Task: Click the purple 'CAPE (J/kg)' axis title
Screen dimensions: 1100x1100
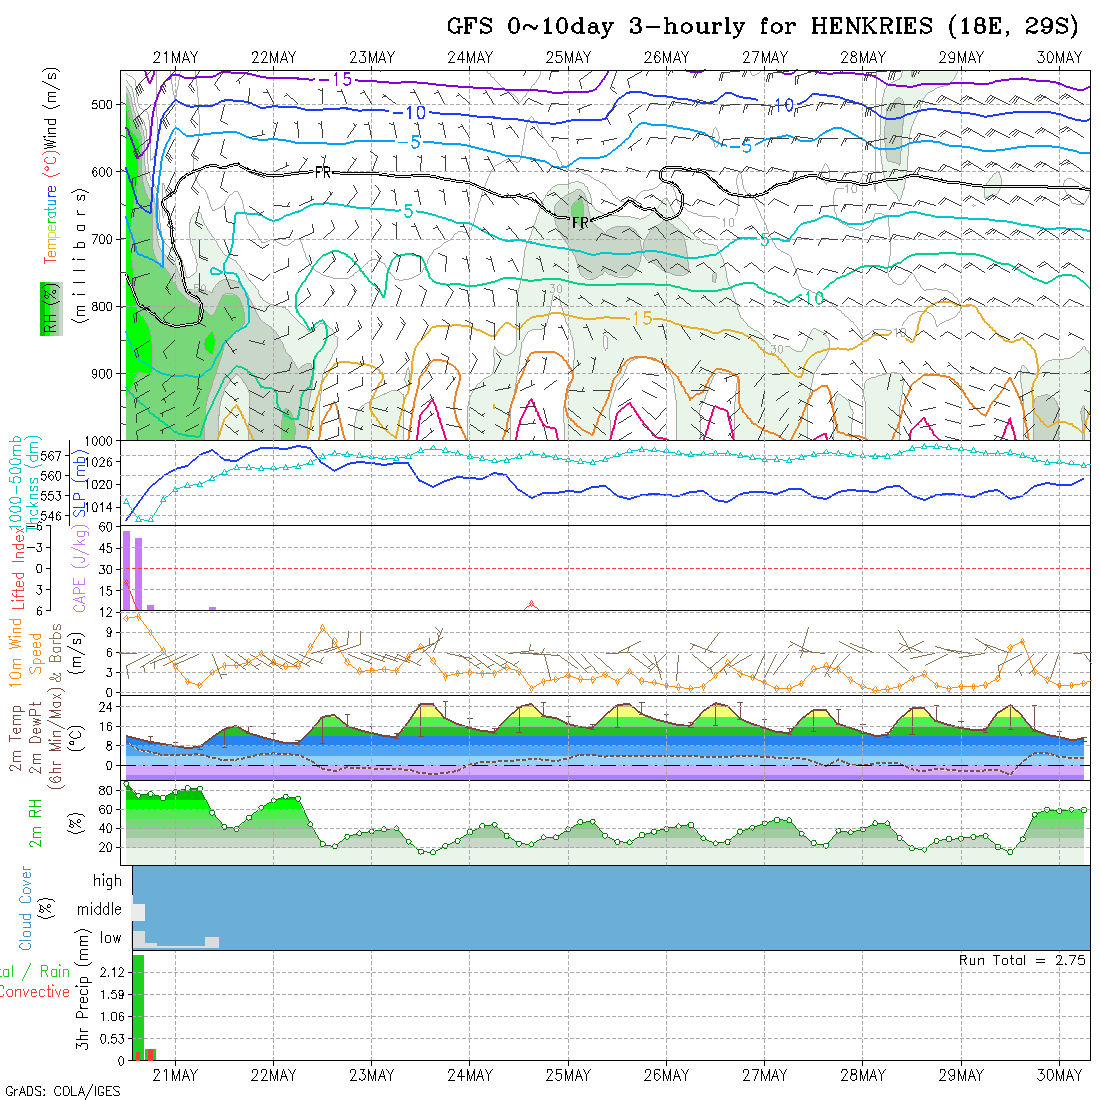Action: [80, 568]
